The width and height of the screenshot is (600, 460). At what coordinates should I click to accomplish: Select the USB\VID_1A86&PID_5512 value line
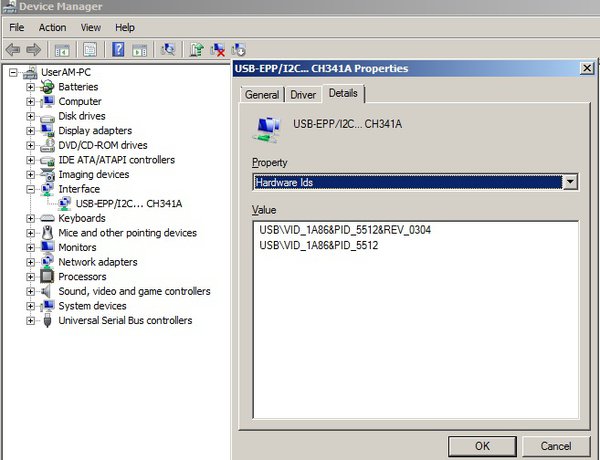[319, 245]
